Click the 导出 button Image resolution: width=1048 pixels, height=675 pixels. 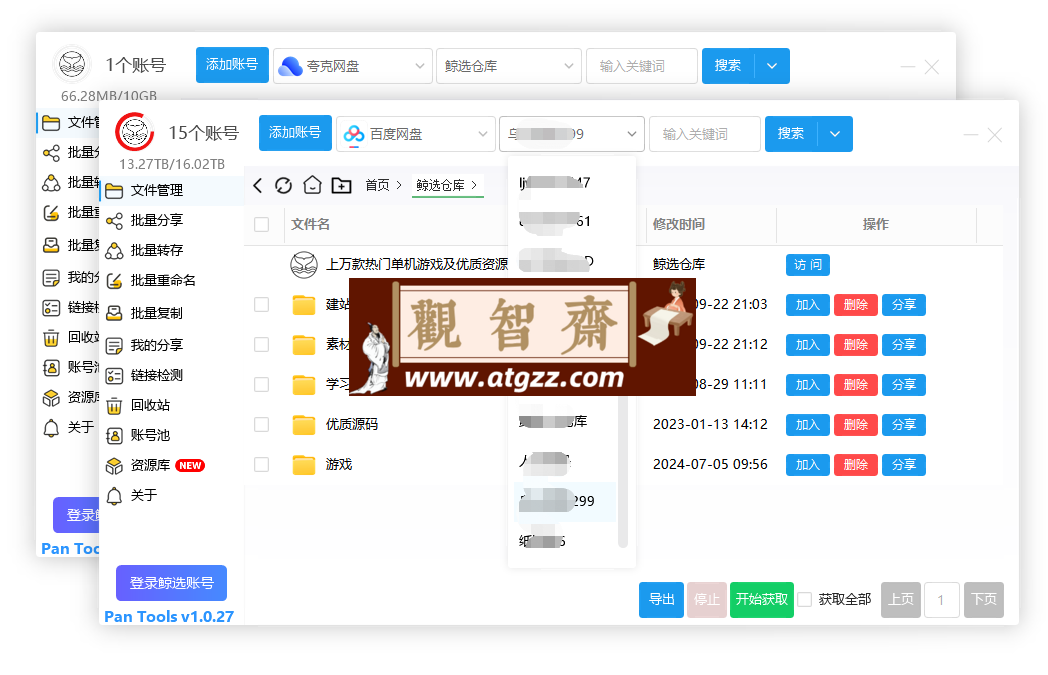coord(661,599)
